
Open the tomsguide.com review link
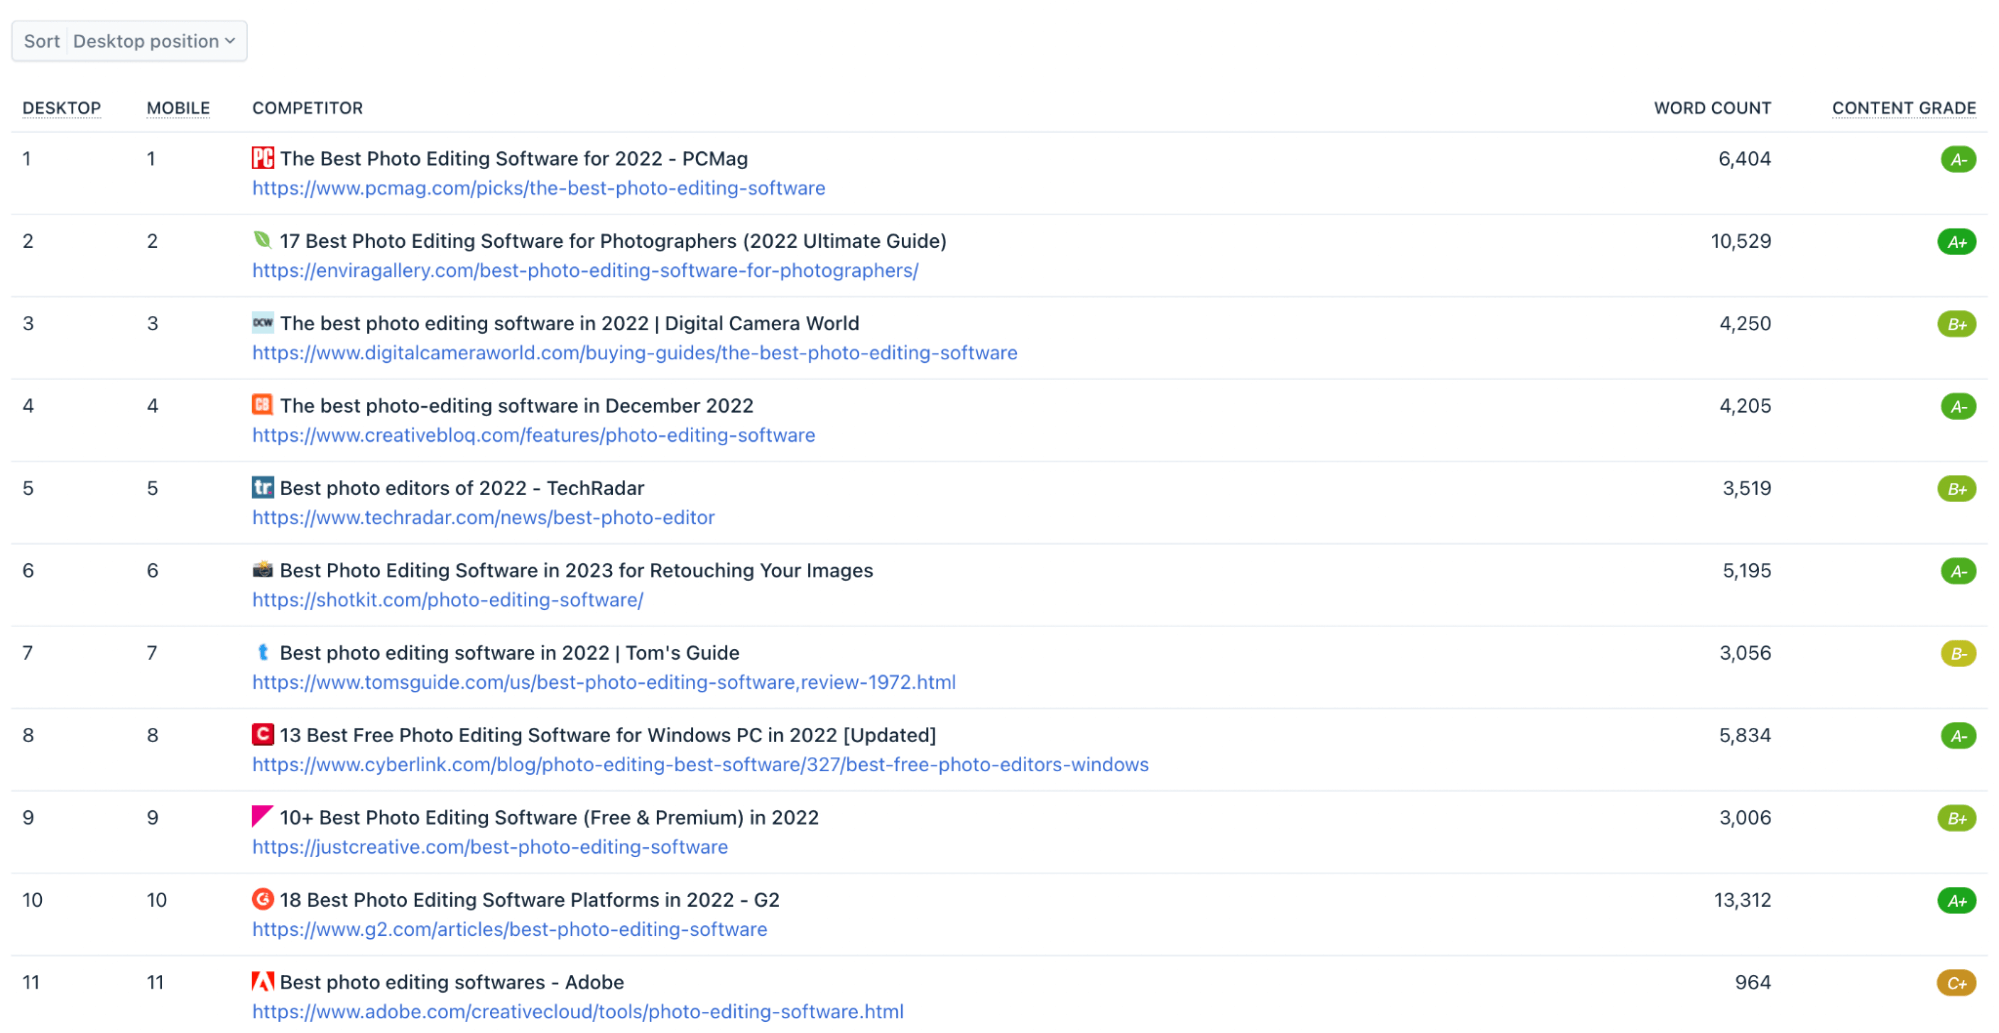(604, 682)
